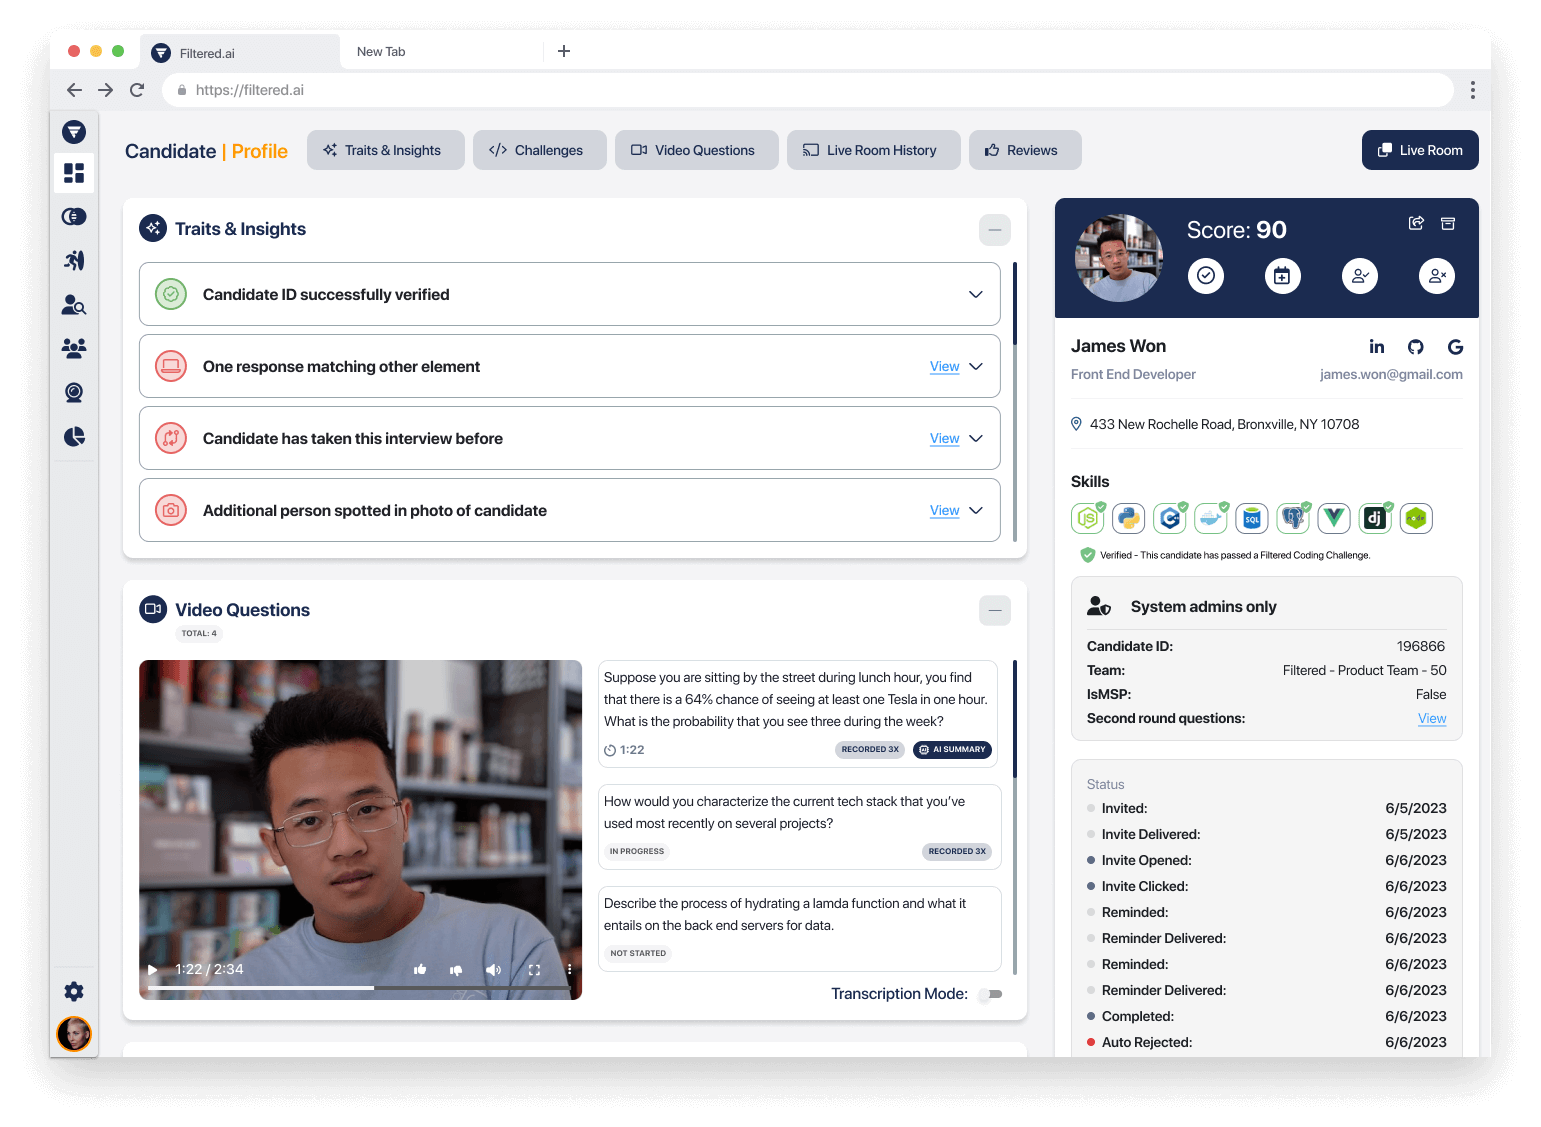The height and width of the screenshot is (1127, 1541).
Task: Click the pie chart analytics sidebar icon
Action: 74,437
